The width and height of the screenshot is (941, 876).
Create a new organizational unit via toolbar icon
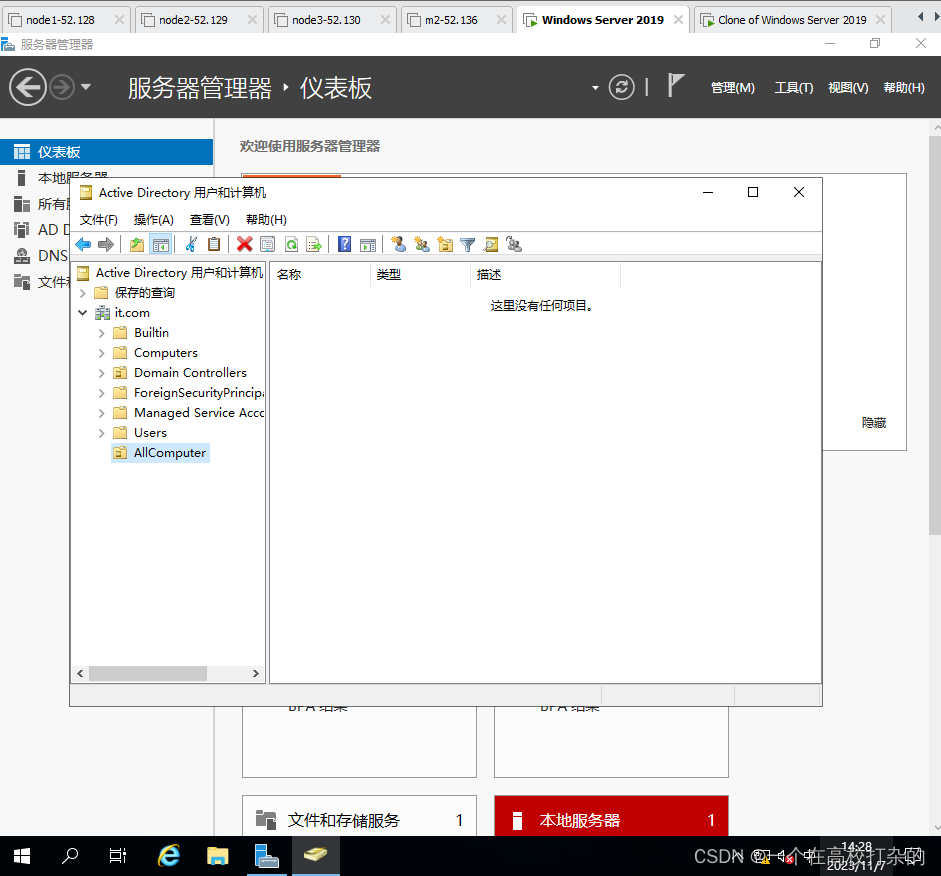445,244
